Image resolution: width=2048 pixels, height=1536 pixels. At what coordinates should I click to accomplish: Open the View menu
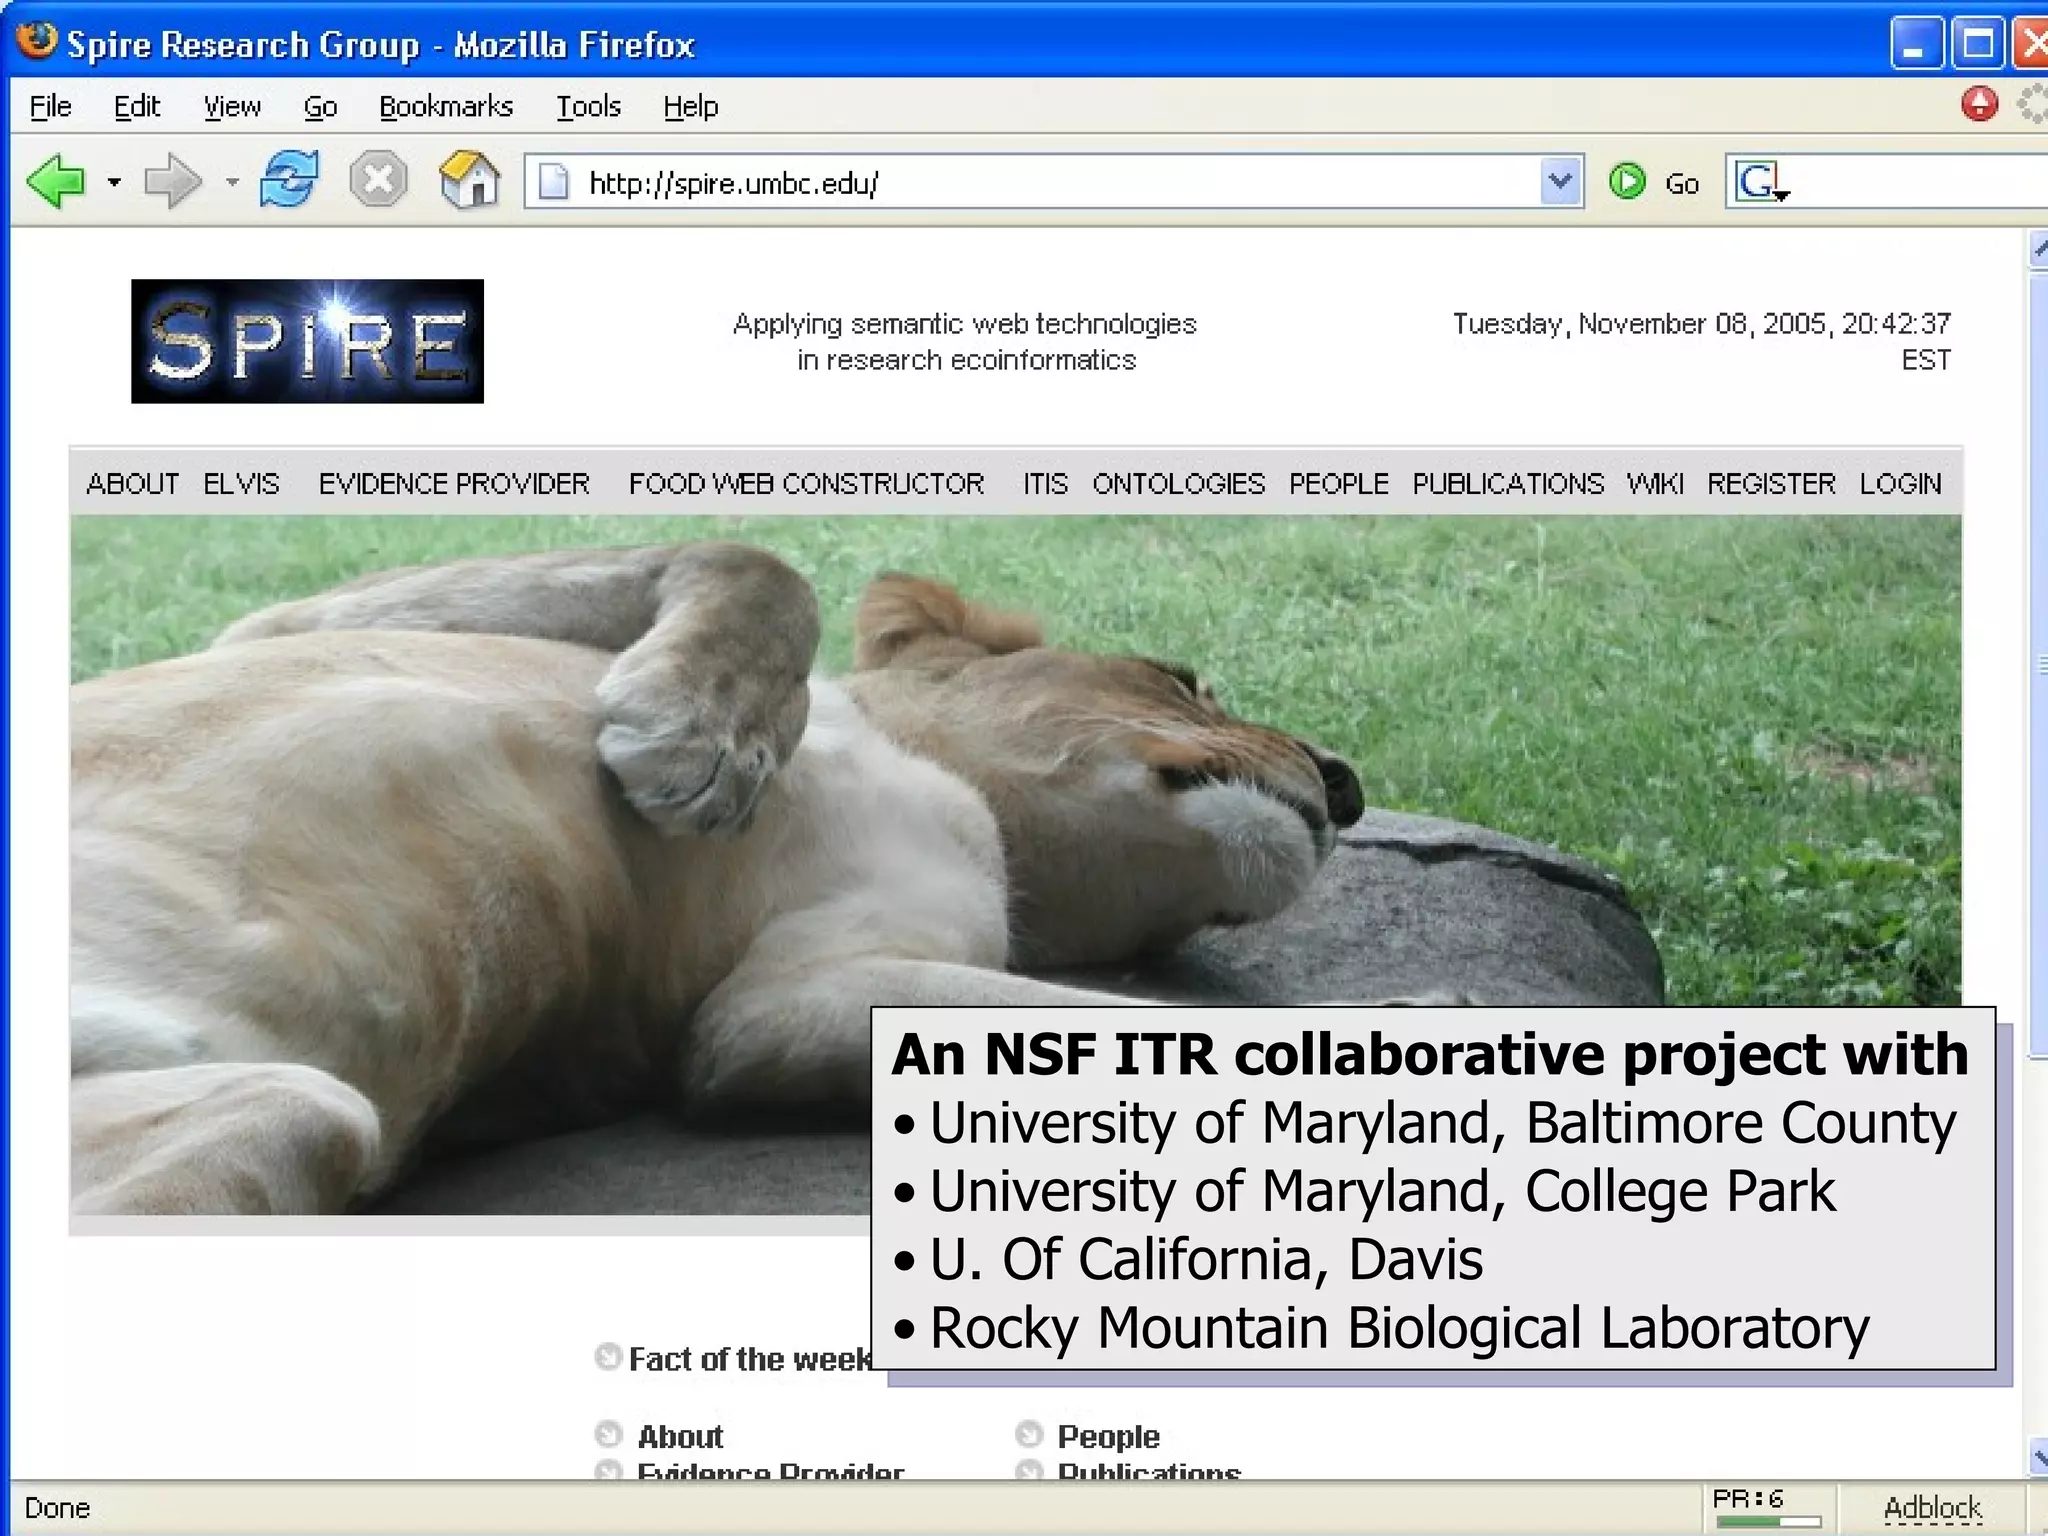tap(232, 106)
